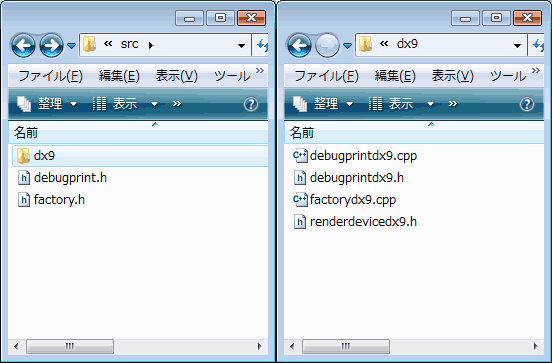
Task: Sort by 名前 column in dx9 window
Action: pos(414,133)
